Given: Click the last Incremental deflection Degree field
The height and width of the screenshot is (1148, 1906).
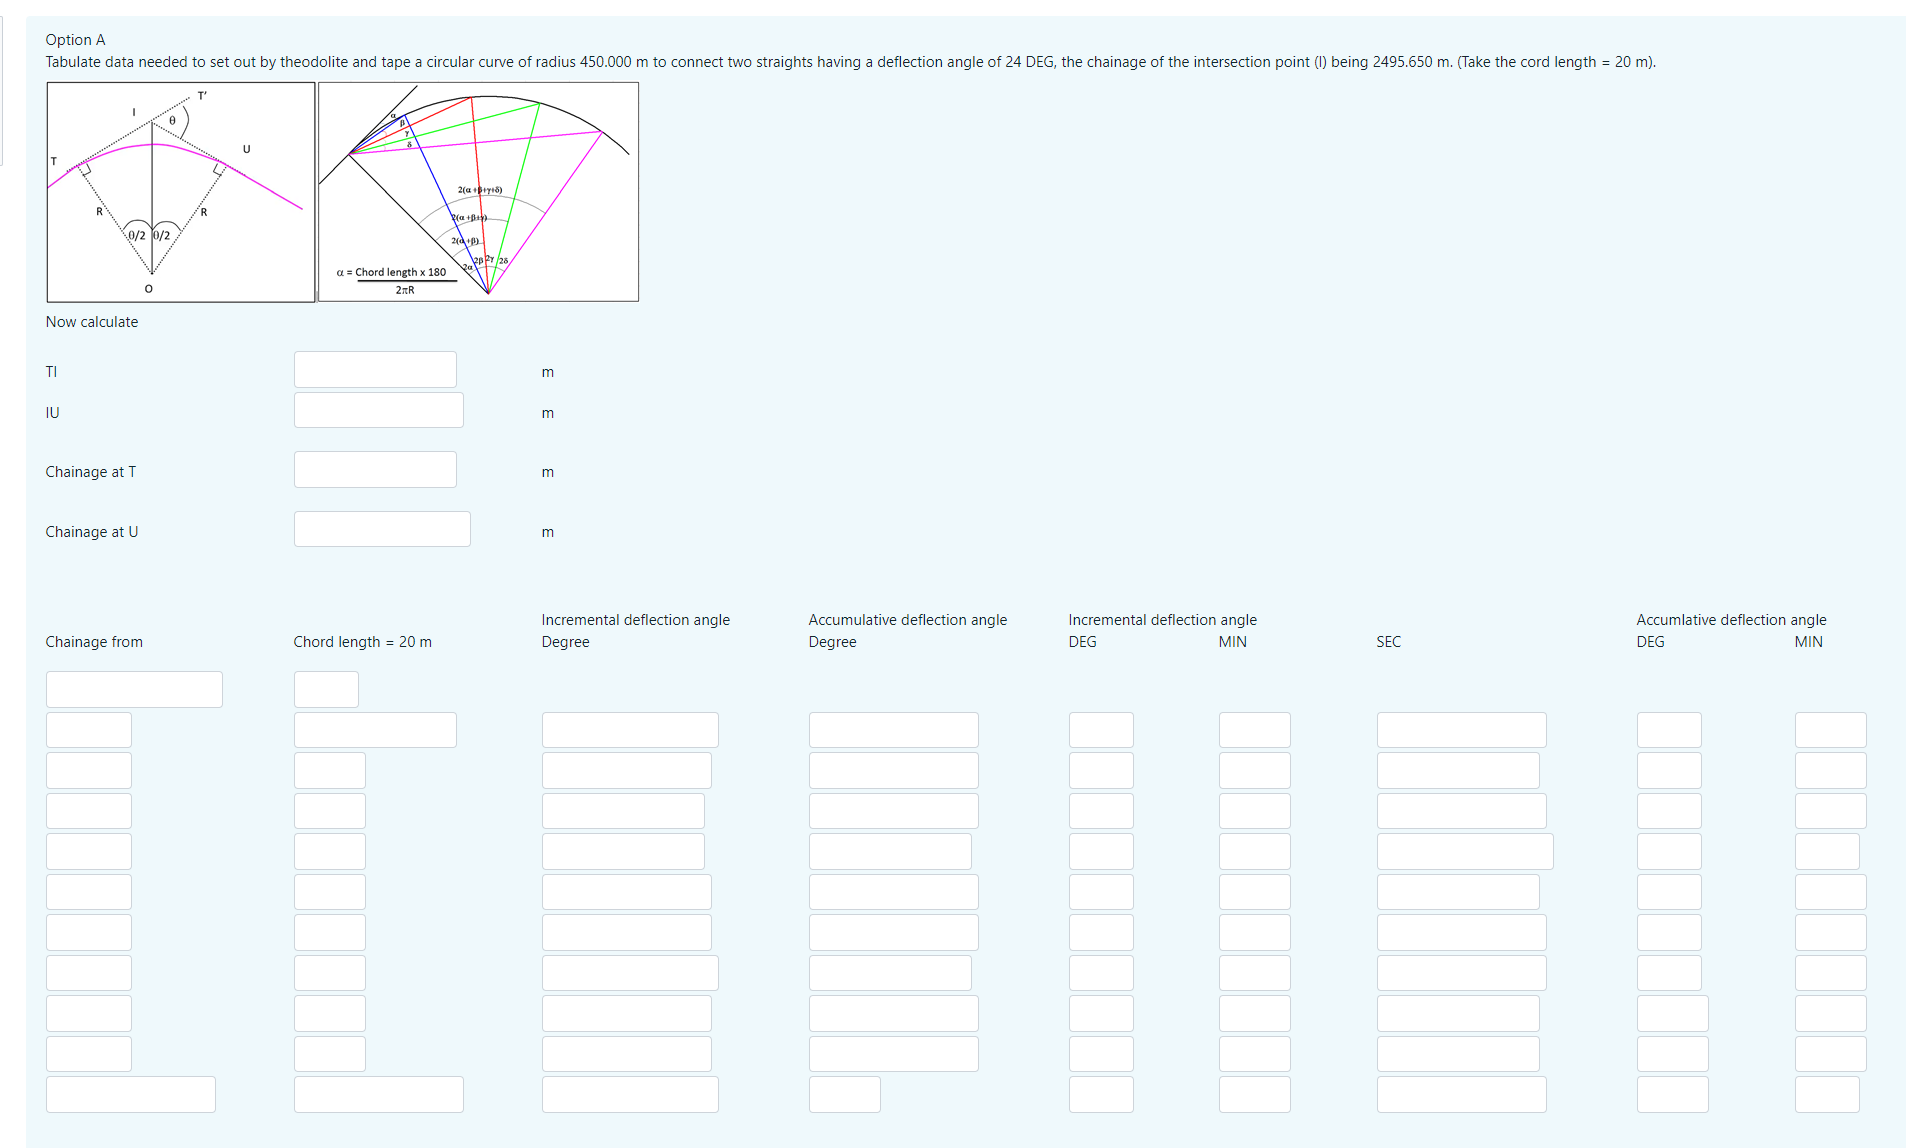Looking at the screenshot, I should (x=629, y=1094).
